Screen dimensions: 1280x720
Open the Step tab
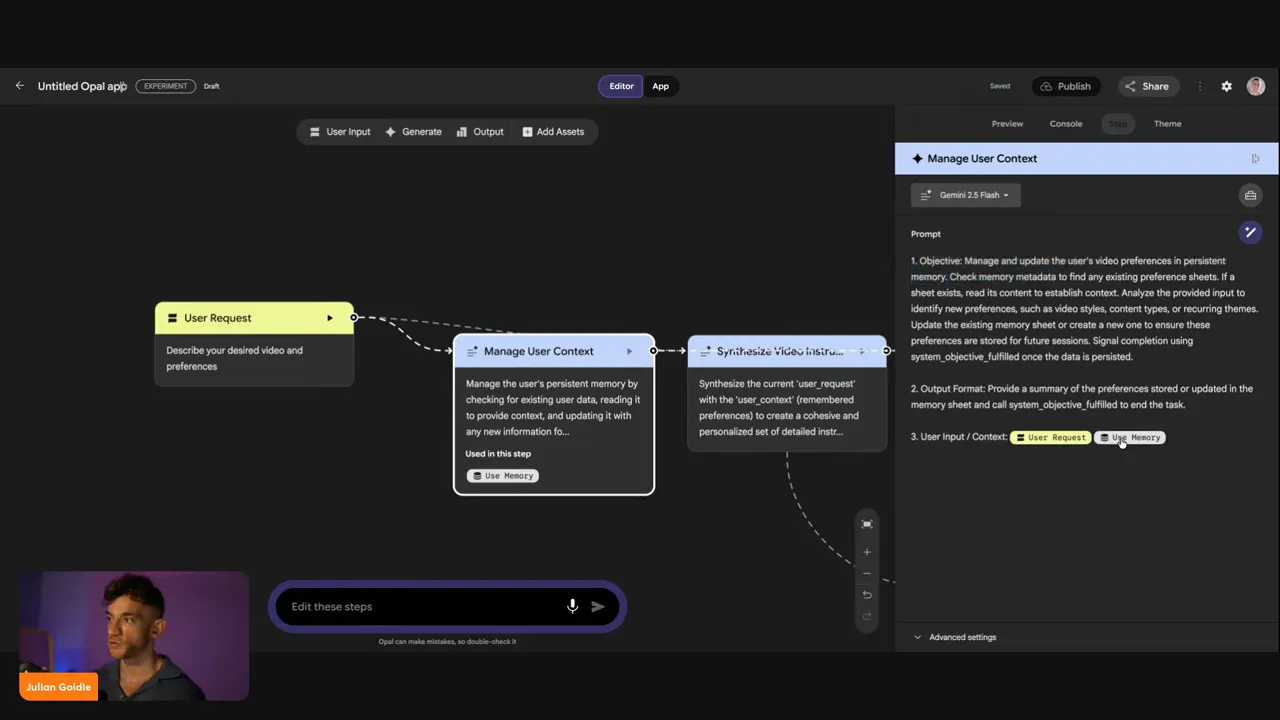point(1118,124)
